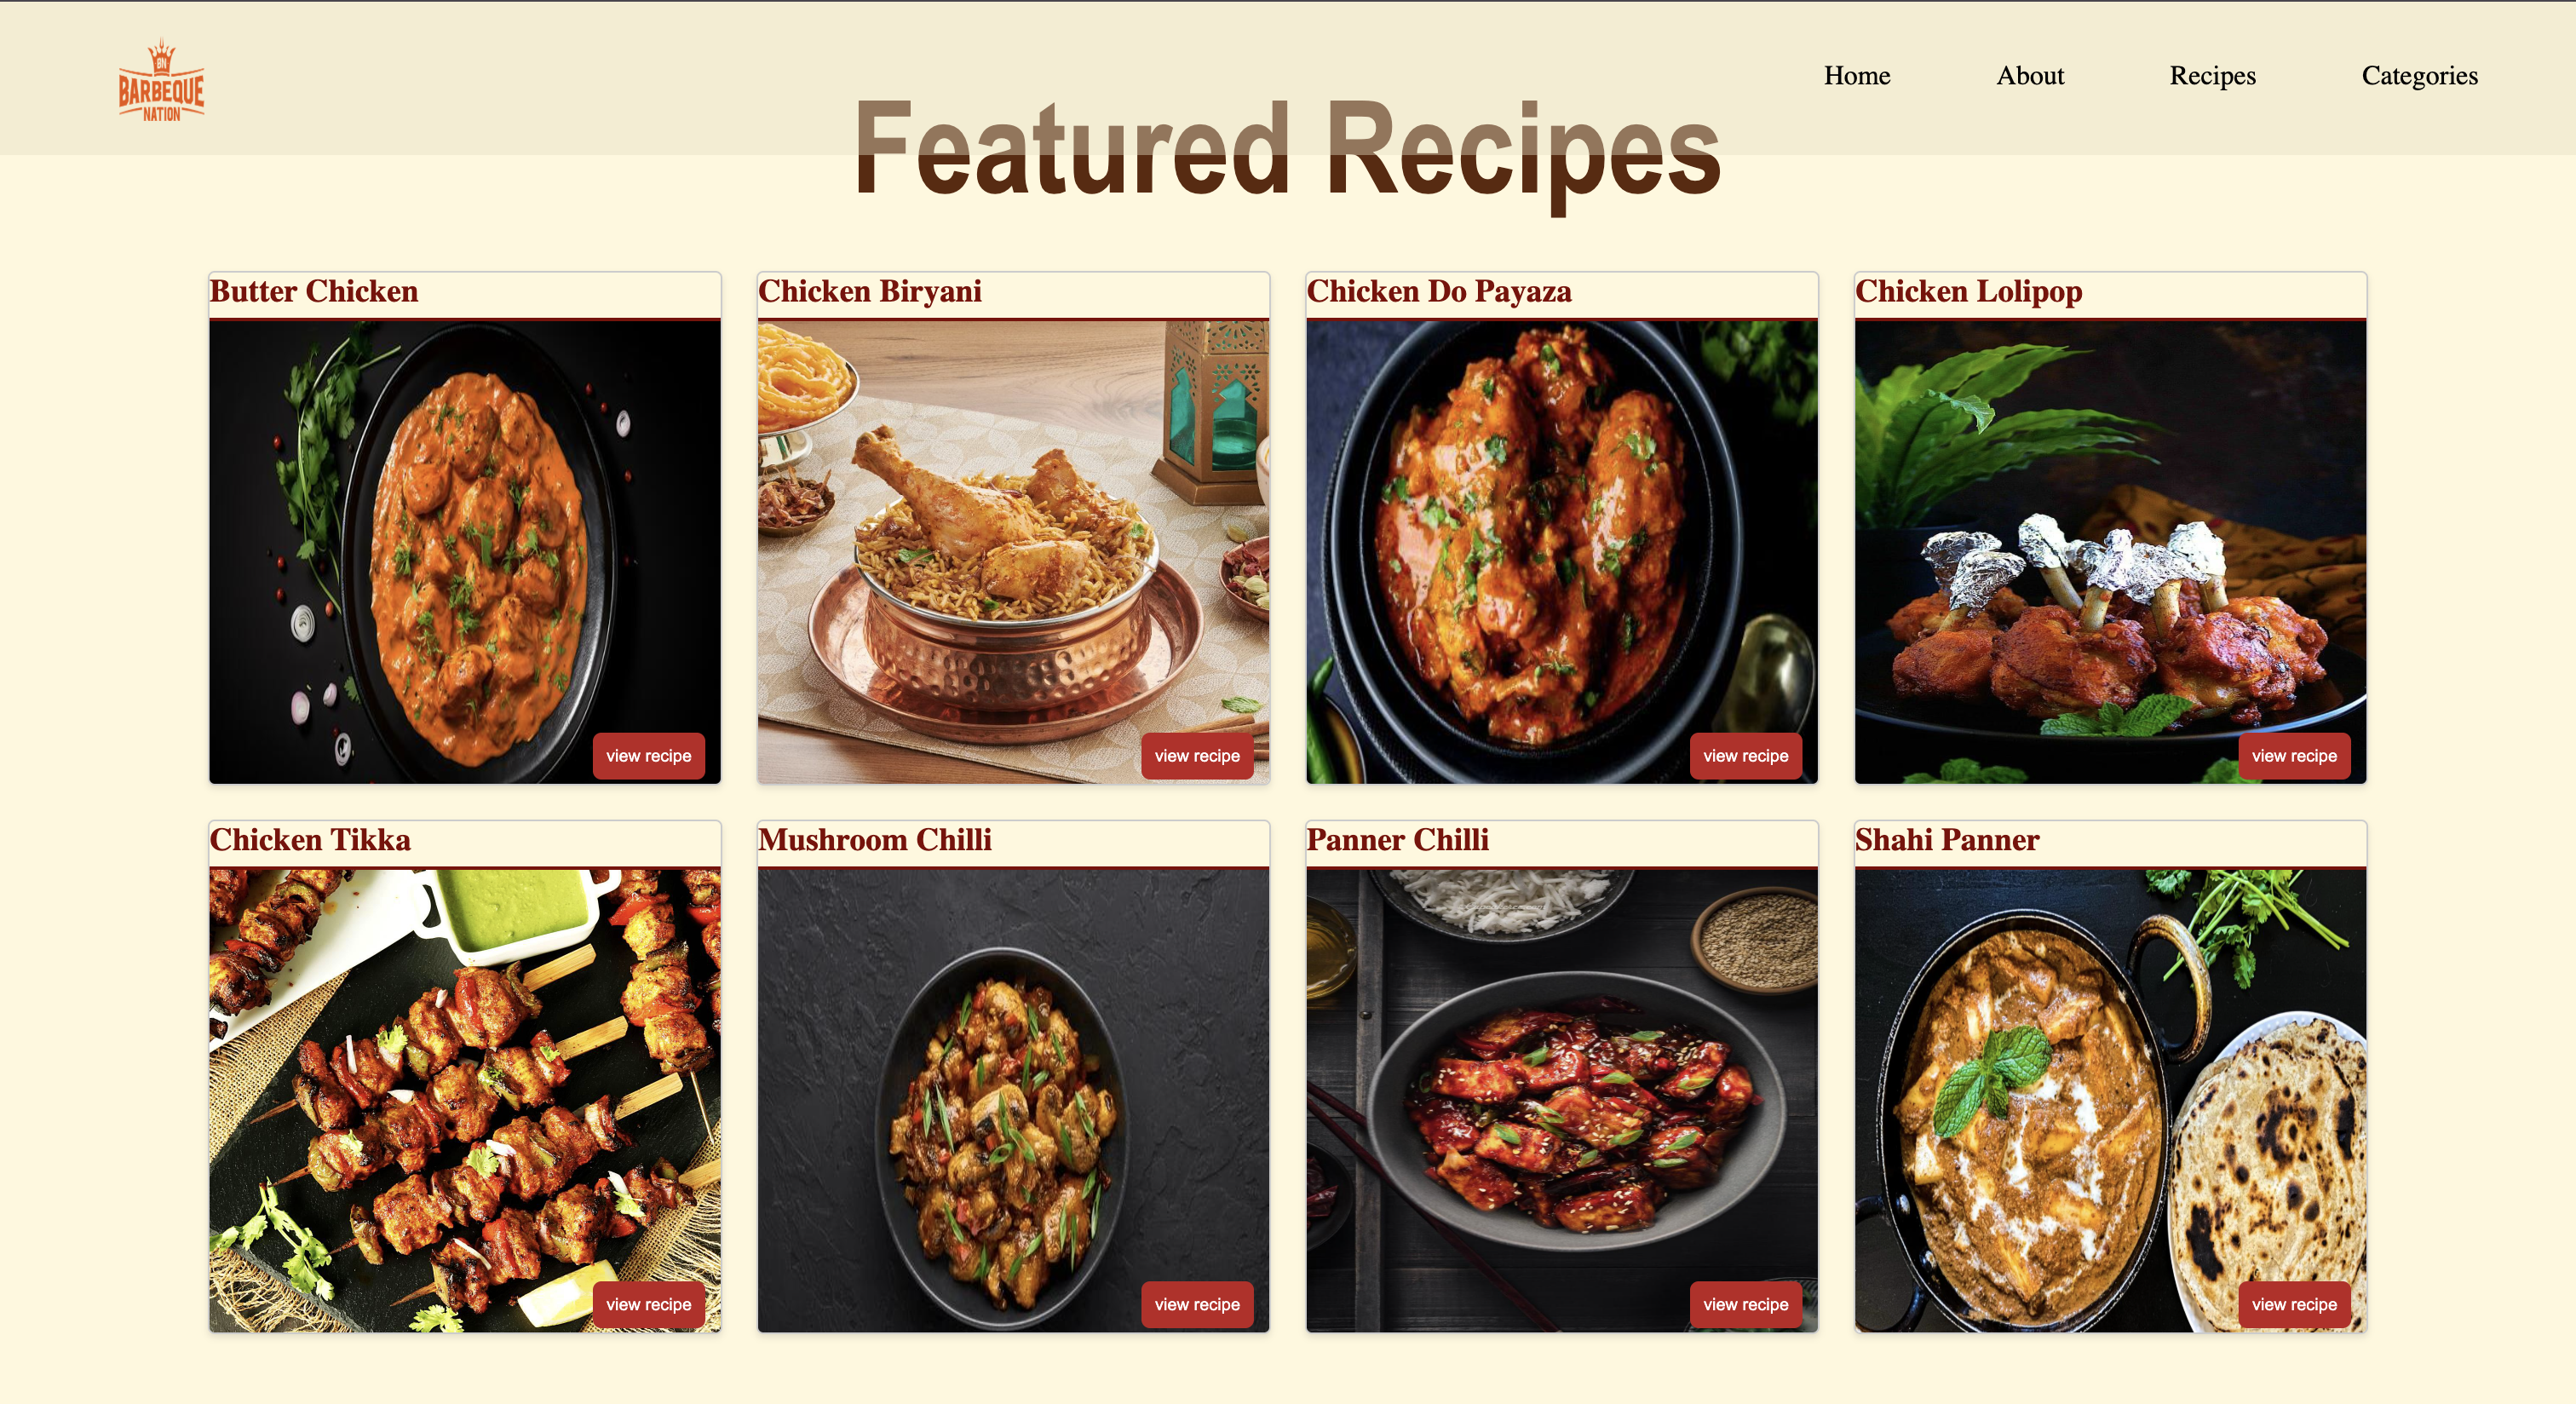View recipe for Butter Chicken
Screen dimensions: 2576x1404
pos(648,756)
